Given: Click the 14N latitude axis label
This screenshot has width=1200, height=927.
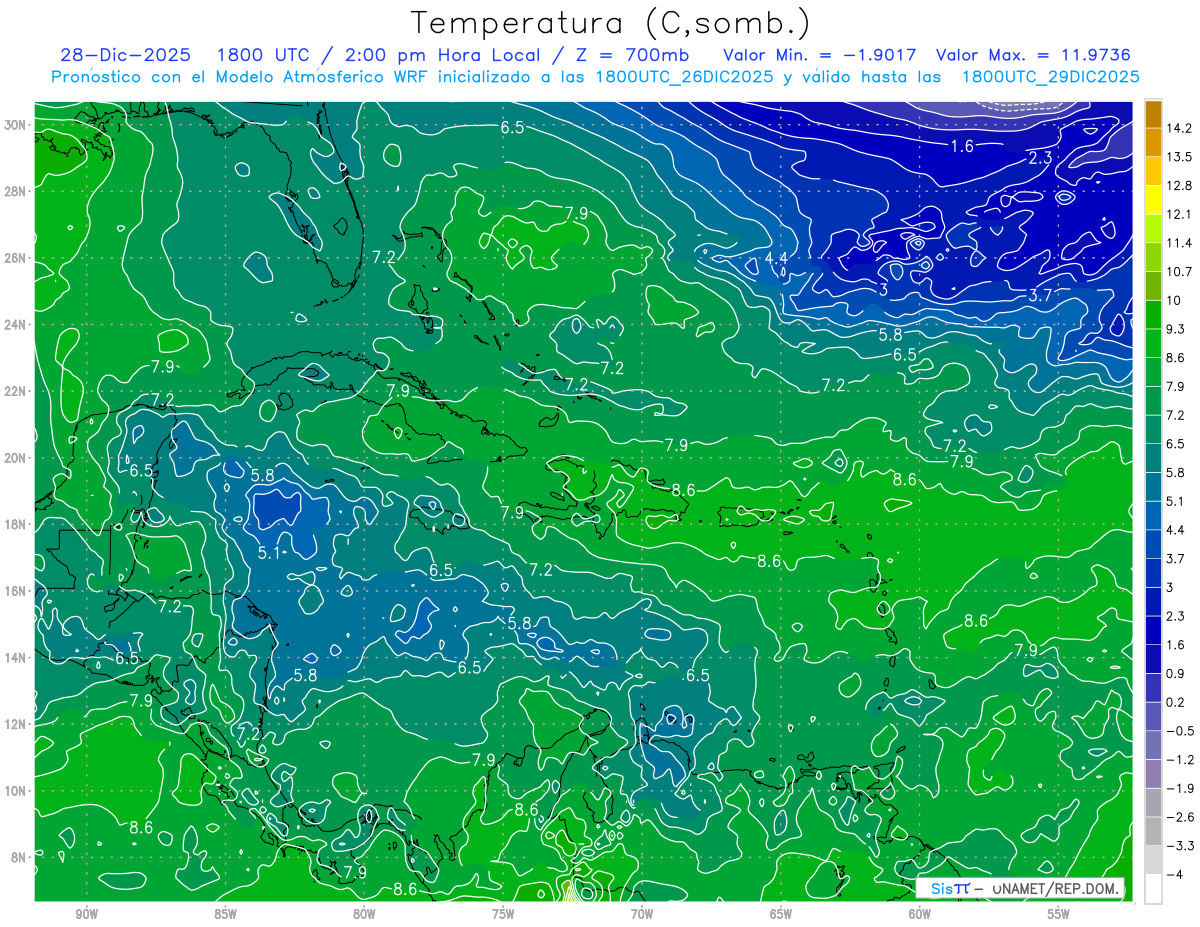Looking at the screenshot, I should point(16,657).
